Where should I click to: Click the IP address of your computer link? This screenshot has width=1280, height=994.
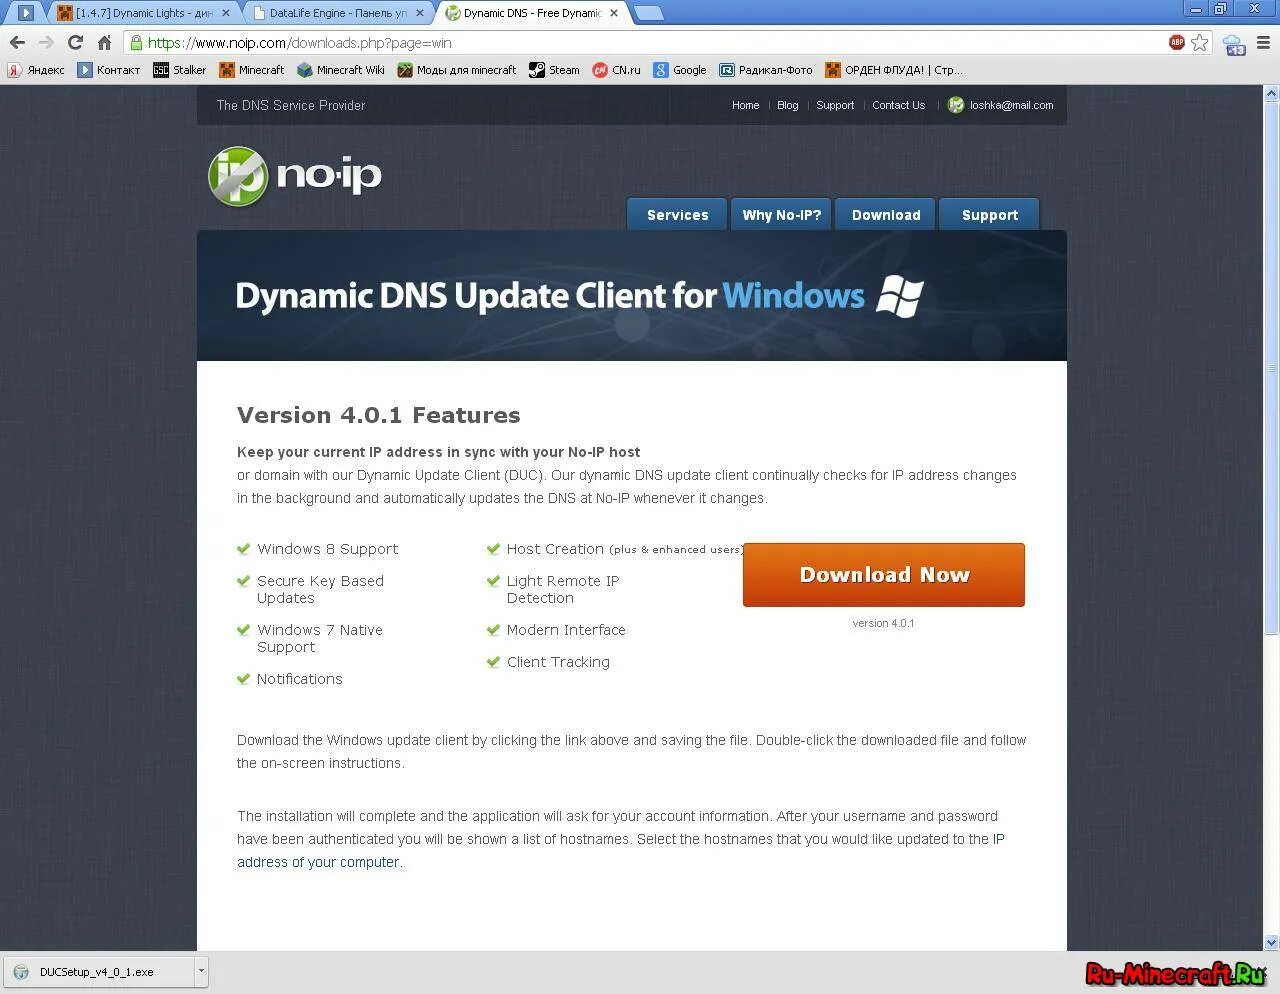(621, 850)
